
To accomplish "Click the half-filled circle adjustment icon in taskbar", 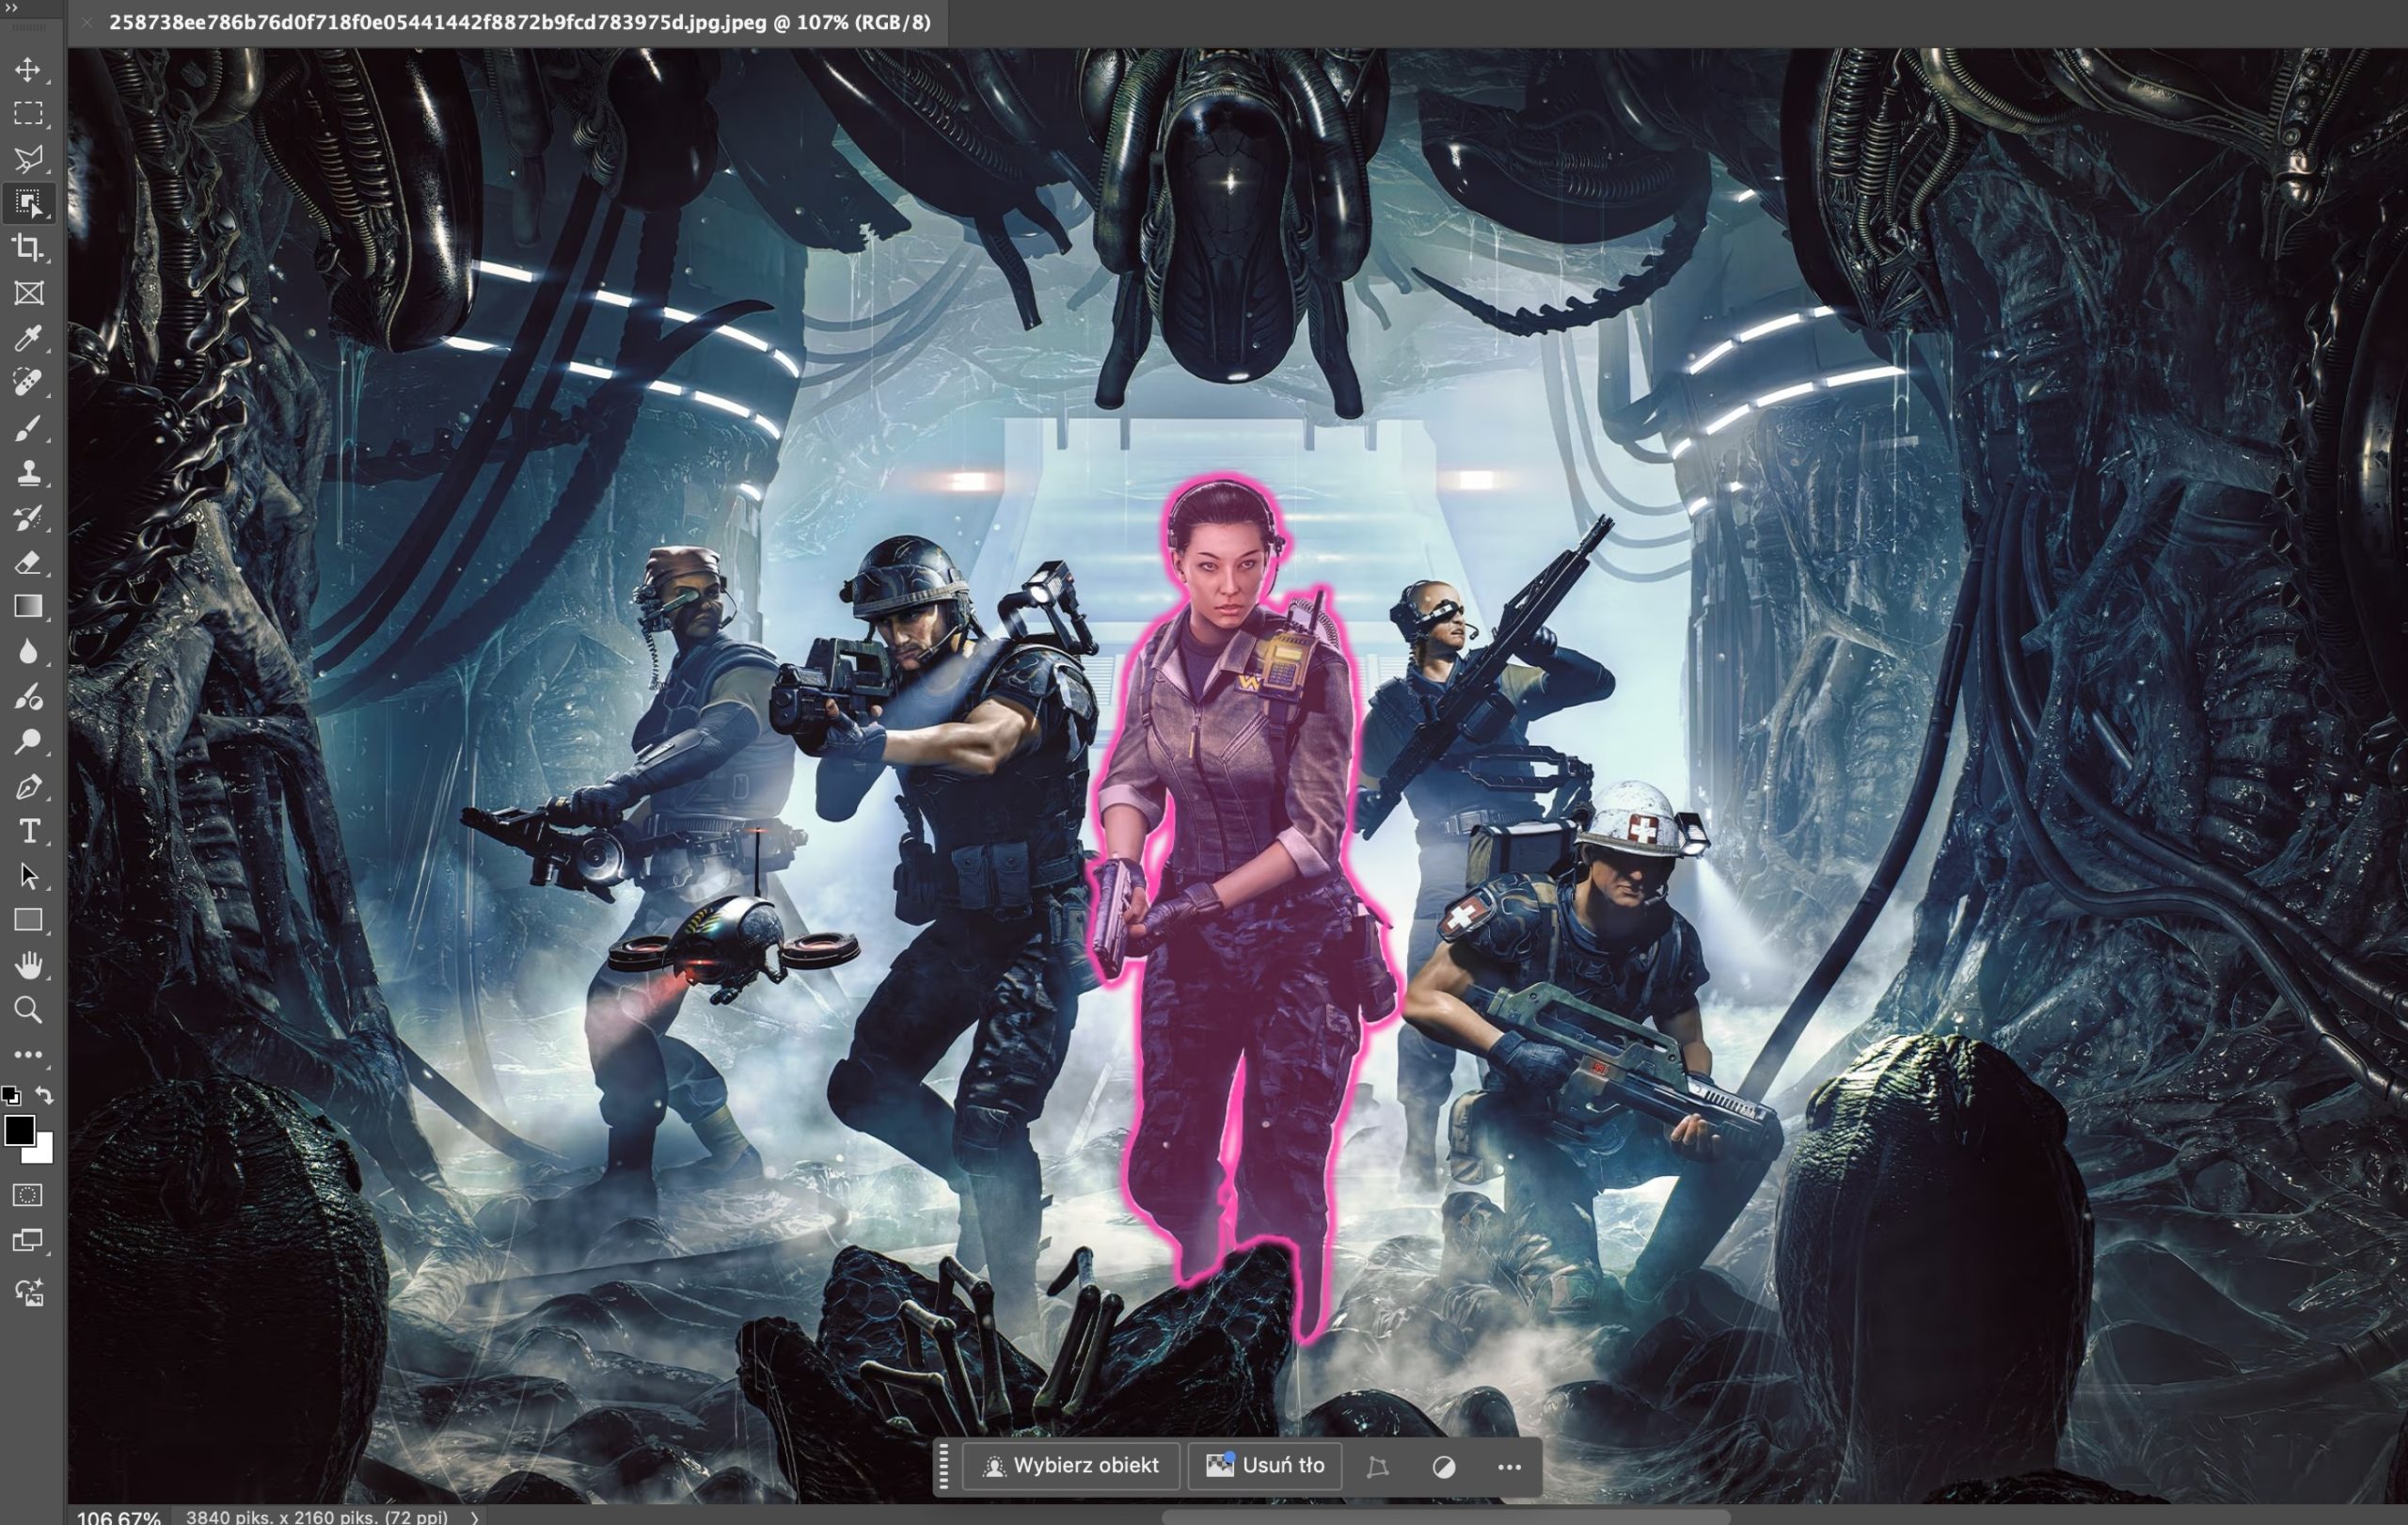I will coord(1443,1466).
